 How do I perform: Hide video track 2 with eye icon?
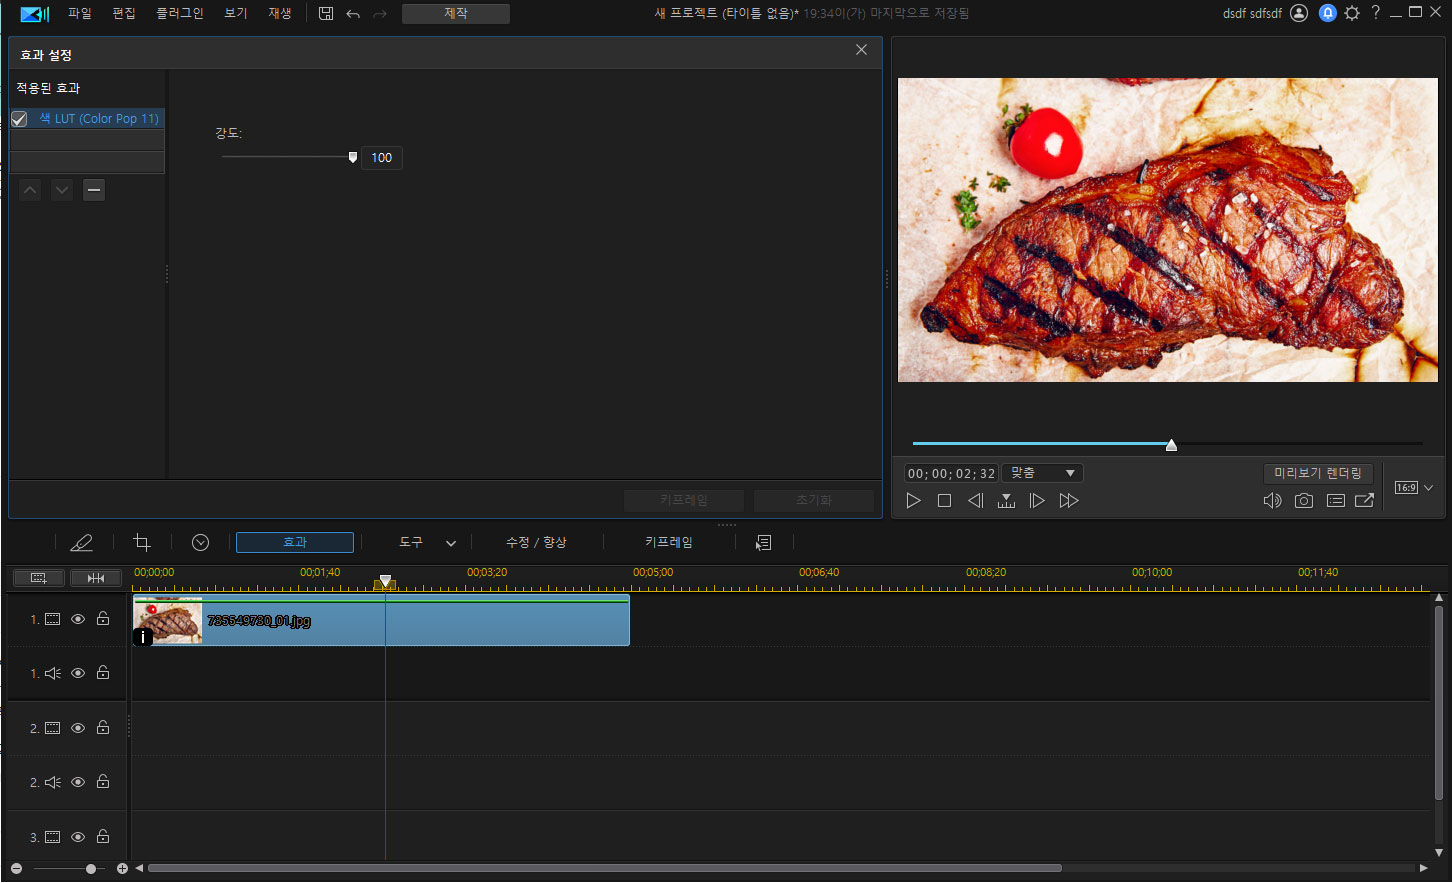78,728
